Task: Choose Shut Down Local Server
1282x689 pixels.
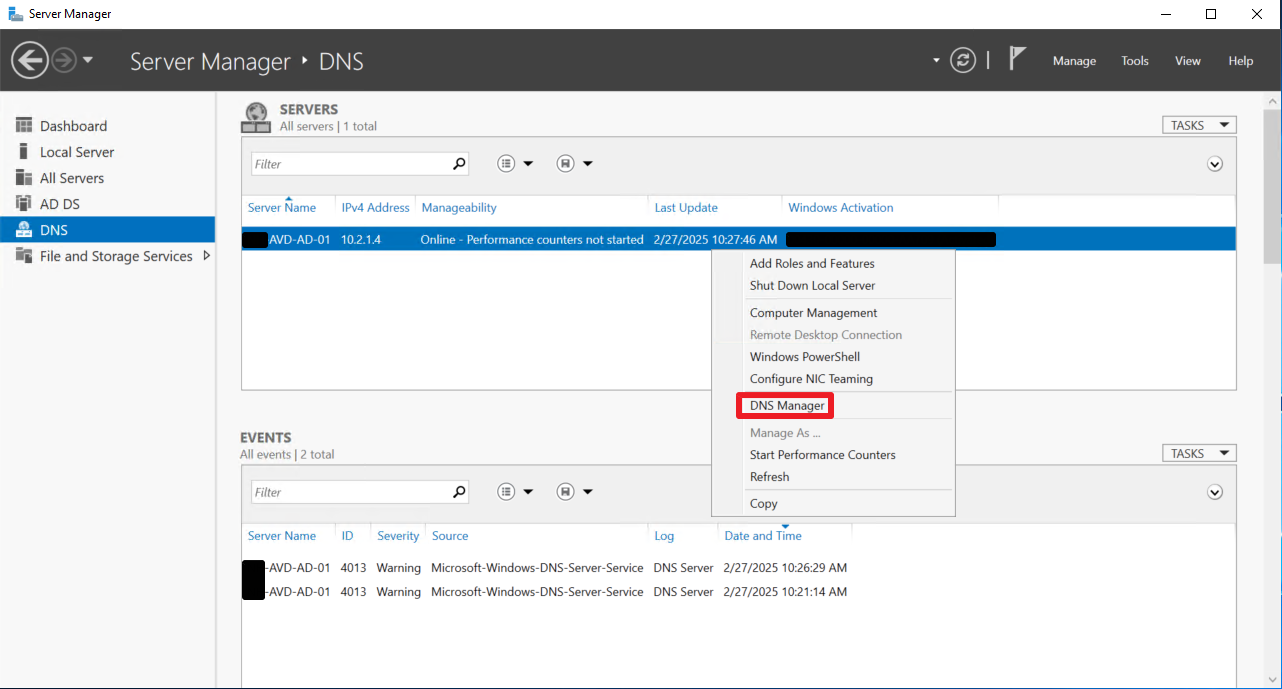Action: pyautogui.click(x=812, y=286)
